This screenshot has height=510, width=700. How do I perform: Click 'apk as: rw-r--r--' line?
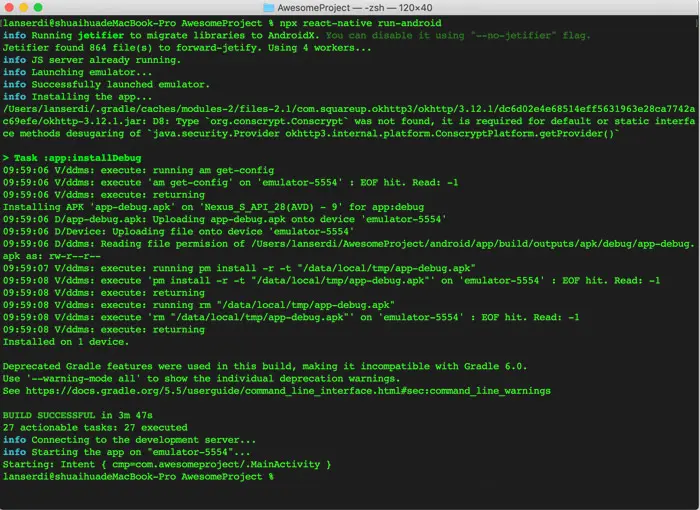click(52, 256)
